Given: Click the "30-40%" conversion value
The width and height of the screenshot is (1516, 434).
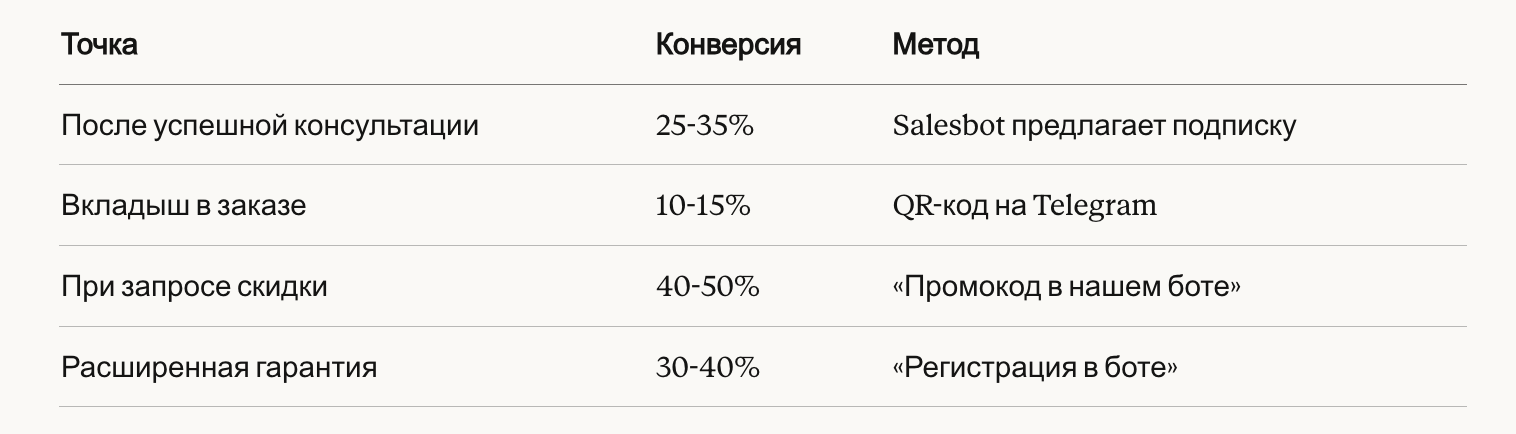Looking at the screenshot, I should 707,367.
